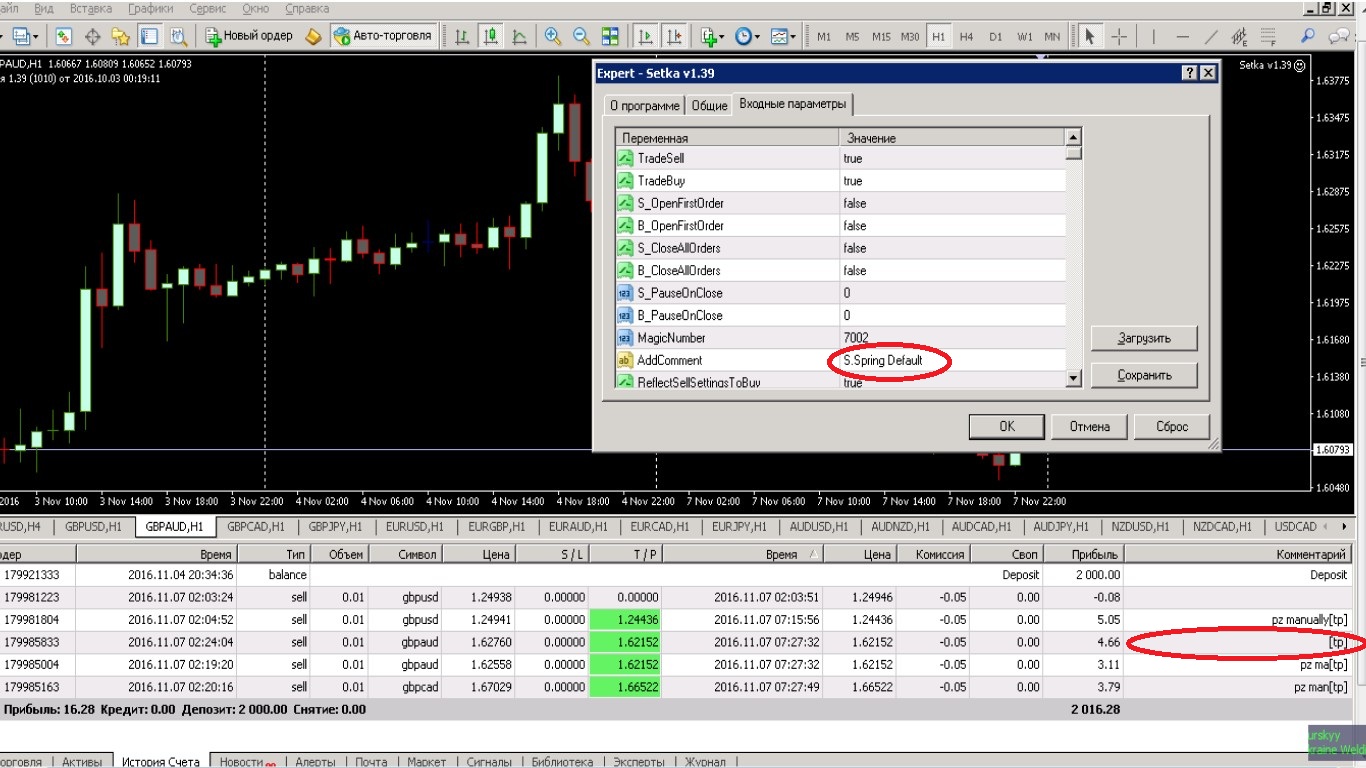1366x768 pixels.
Task: Select the equidistant channel tool
Action: pos(1240,36)
